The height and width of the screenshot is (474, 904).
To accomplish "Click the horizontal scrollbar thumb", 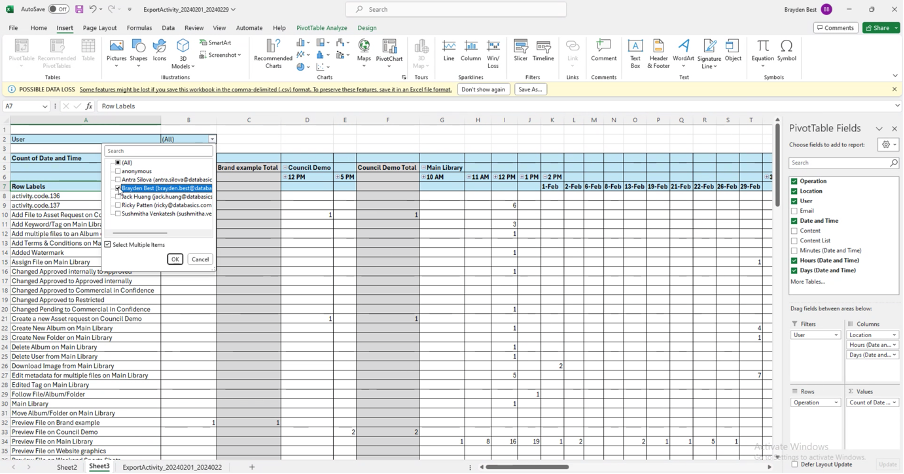I will [528, 467].
